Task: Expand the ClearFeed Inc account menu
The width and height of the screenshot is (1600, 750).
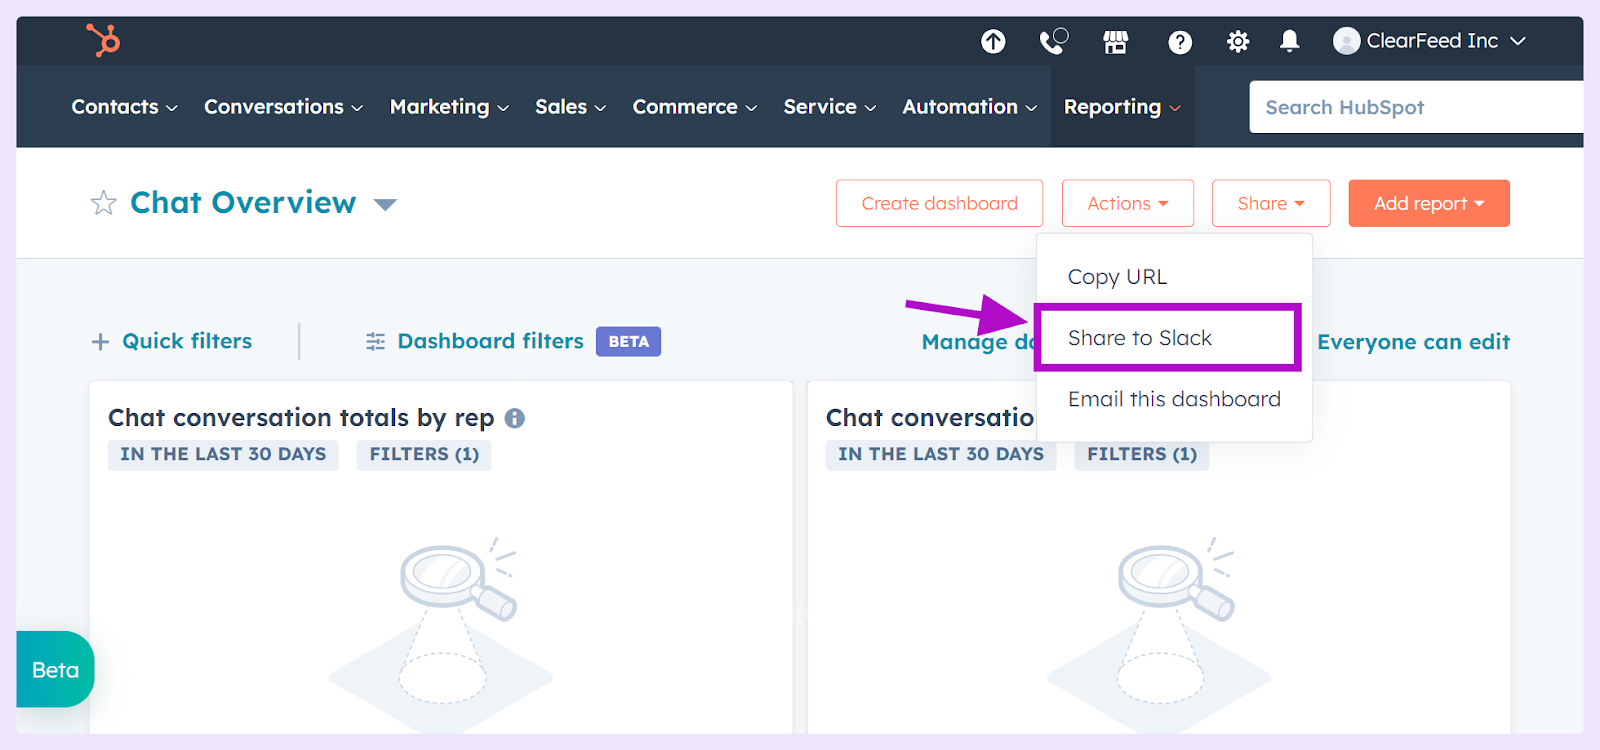Action: coord(1518,41)
